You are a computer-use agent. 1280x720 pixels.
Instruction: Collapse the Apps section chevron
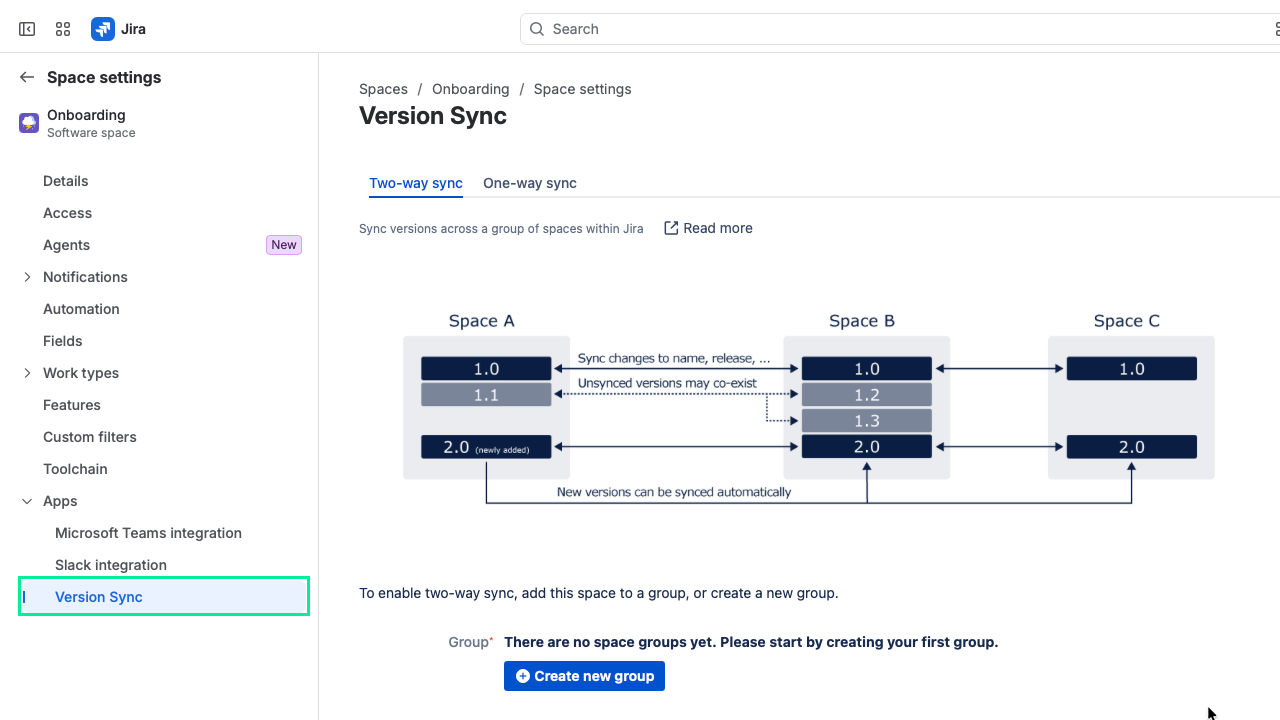[x=27, y=501]
